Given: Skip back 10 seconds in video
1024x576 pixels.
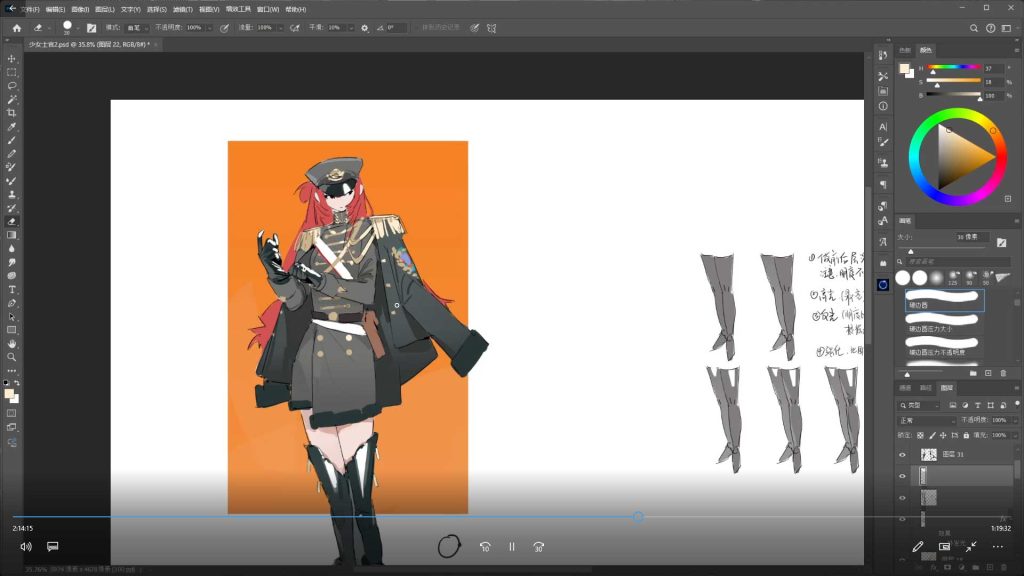Looking at the screenshot, I should 485,547.
